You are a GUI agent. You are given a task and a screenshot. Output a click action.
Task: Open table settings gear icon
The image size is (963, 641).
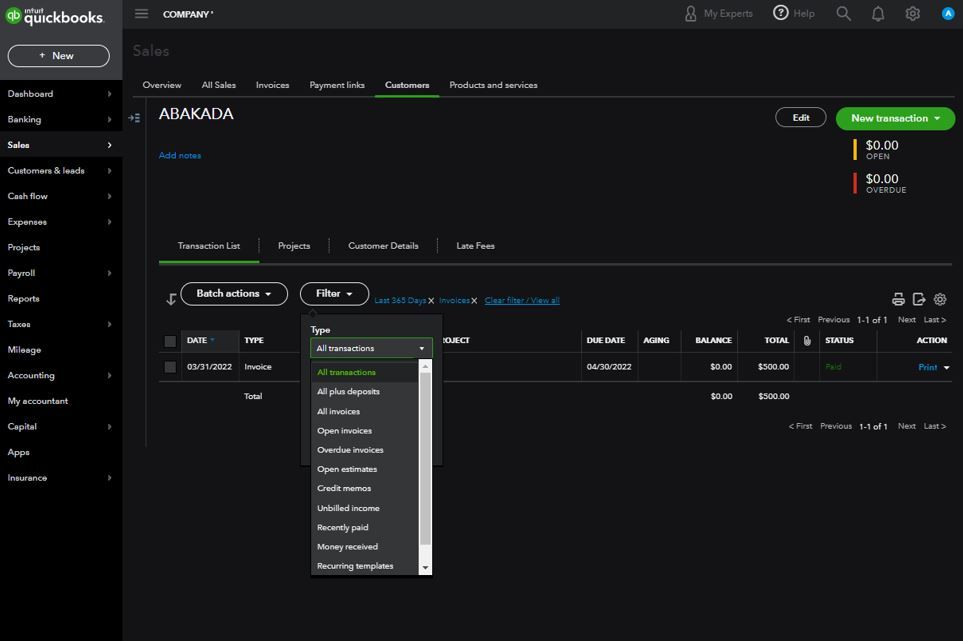pyautogui.click(x=940, y=299)
